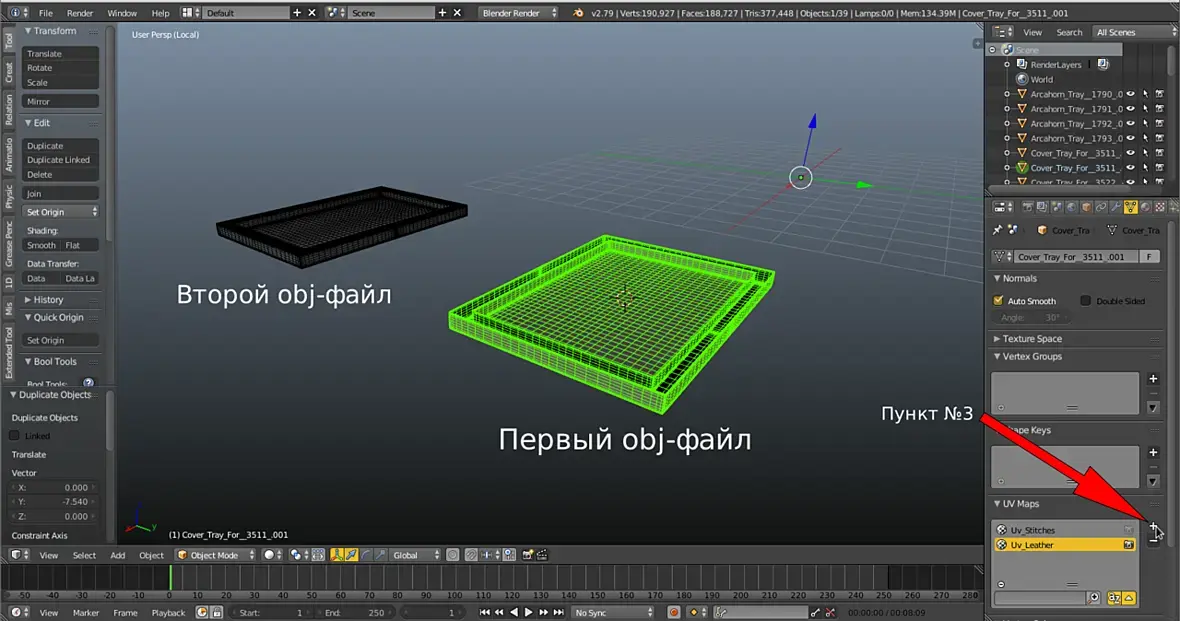1180x621 pixels.
Task: Open the Set Origin dropdown in Edit panel
Action: coord(60,212)
